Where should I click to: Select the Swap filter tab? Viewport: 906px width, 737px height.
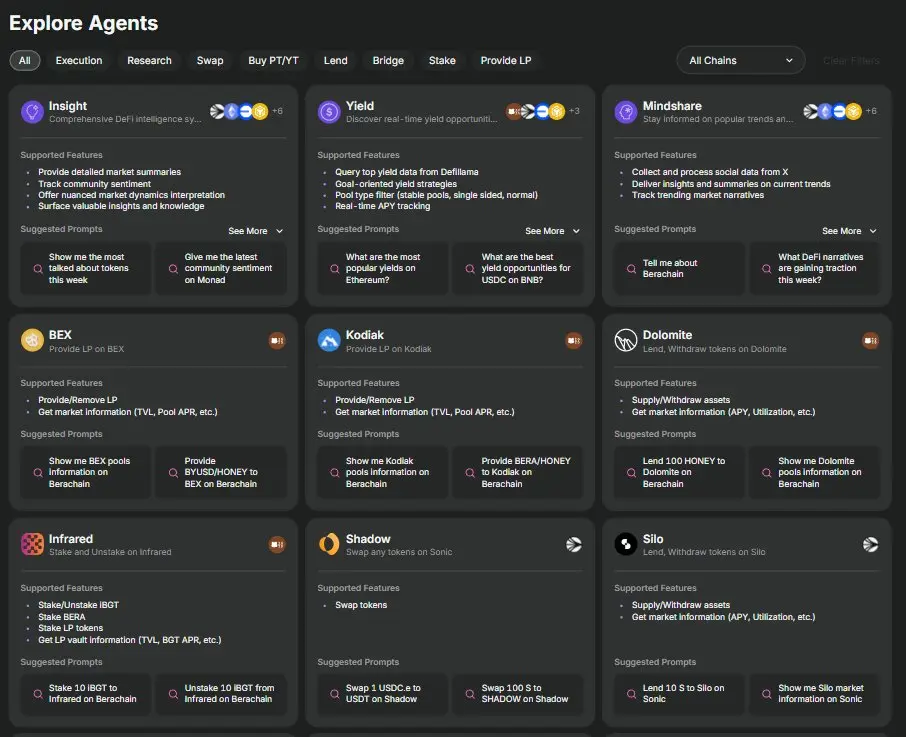click(x=210, y=61)
